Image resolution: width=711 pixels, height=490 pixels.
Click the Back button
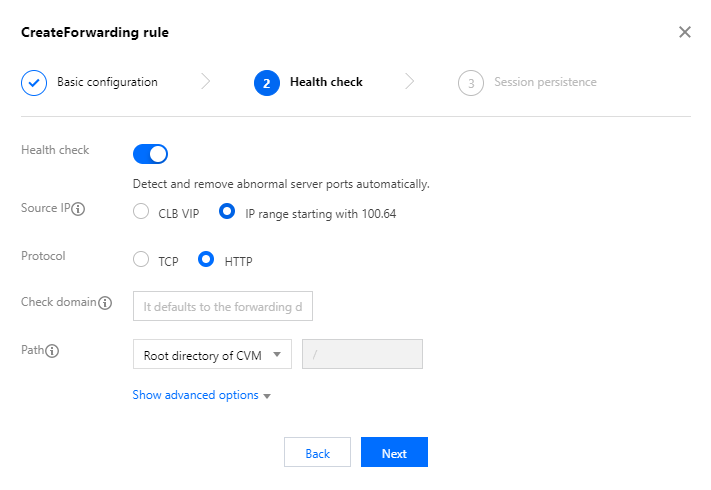tap(317, 453)
